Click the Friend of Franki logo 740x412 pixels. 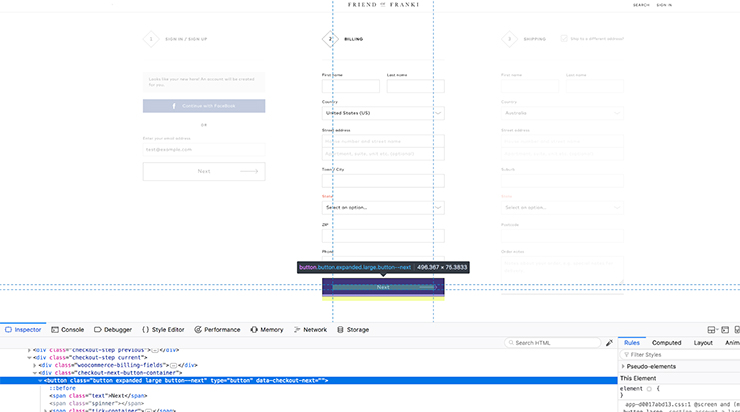pos(383,5)
